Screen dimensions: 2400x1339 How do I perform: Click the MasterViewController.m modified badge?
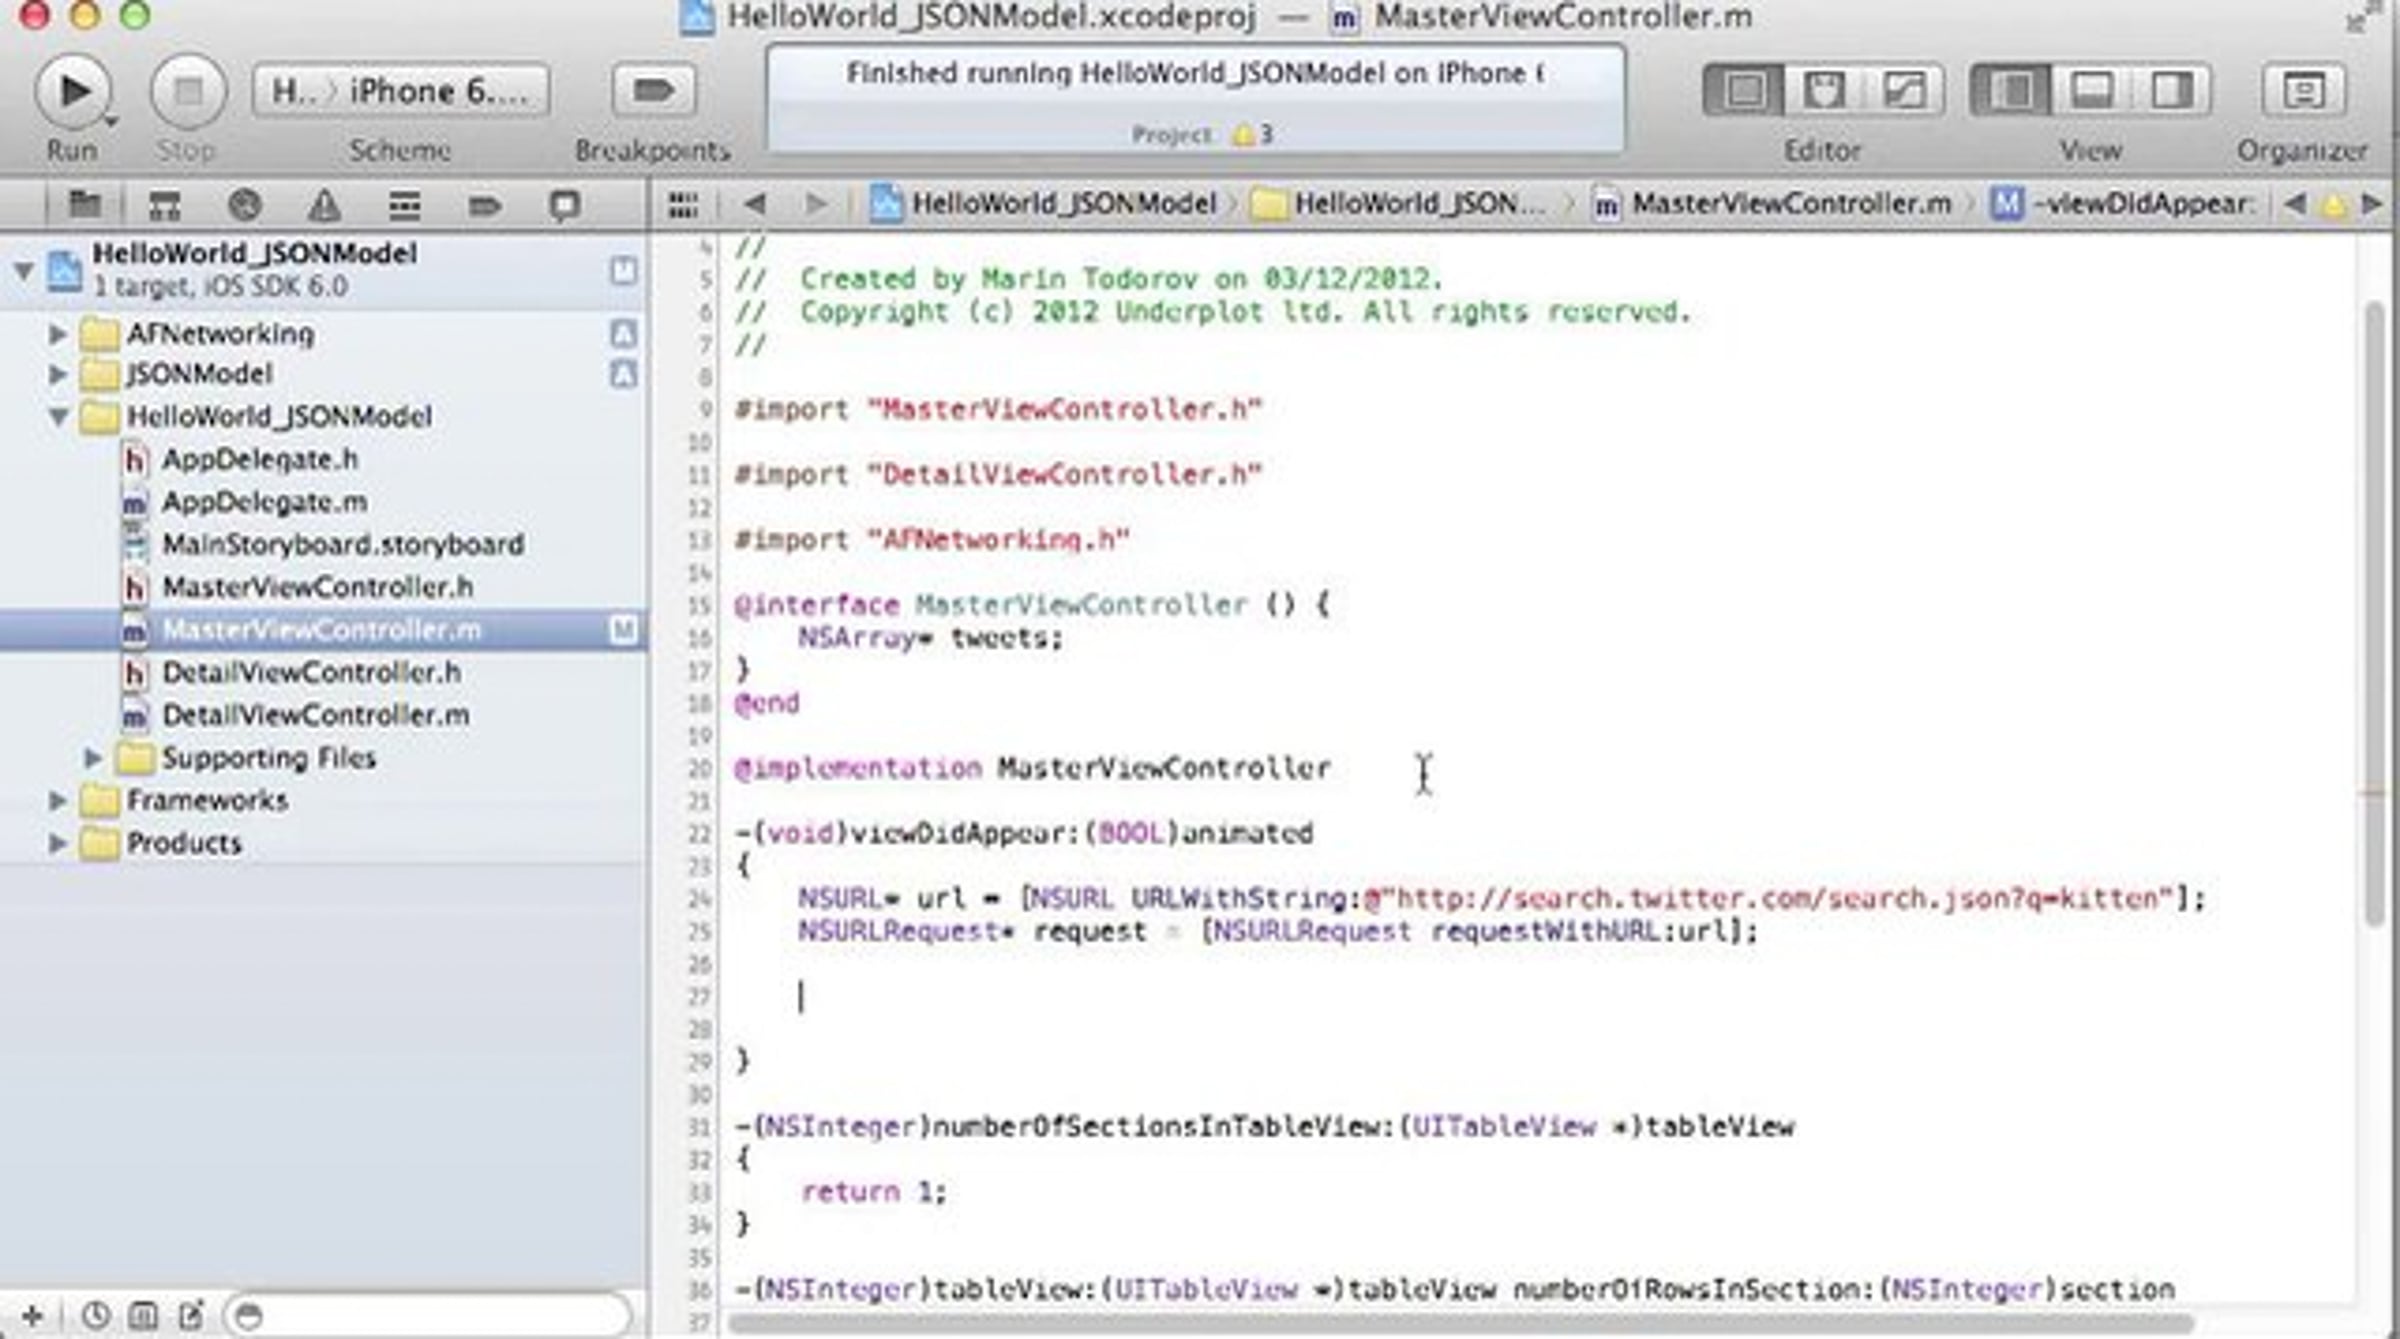coord(623,630)
